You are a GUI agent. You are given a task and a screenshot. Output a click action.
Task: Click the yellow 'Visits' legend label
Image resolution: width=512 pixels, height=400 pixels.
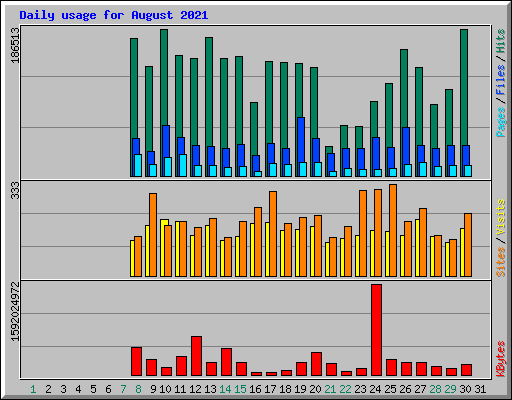click(x=501, y=218)
